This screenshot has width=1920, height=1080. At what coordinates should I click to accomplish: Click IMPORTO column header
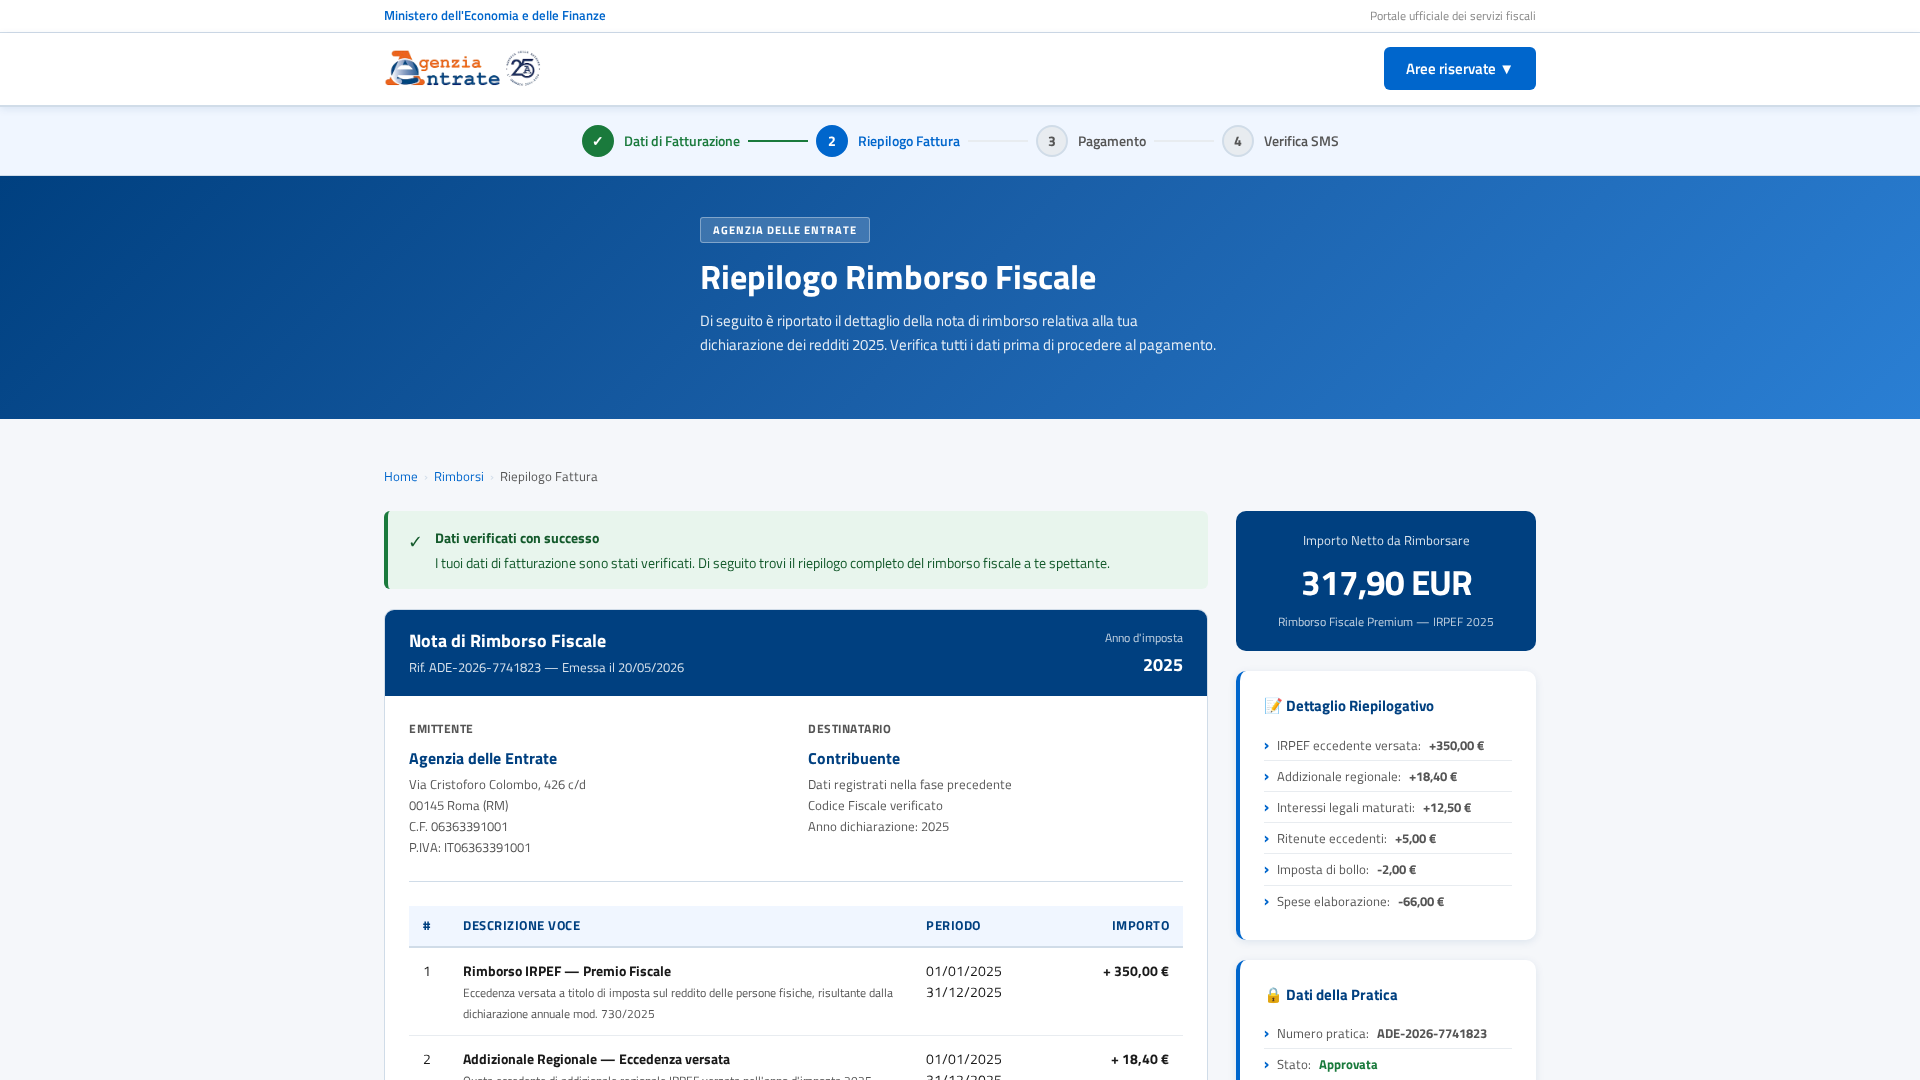[1140, 926]
